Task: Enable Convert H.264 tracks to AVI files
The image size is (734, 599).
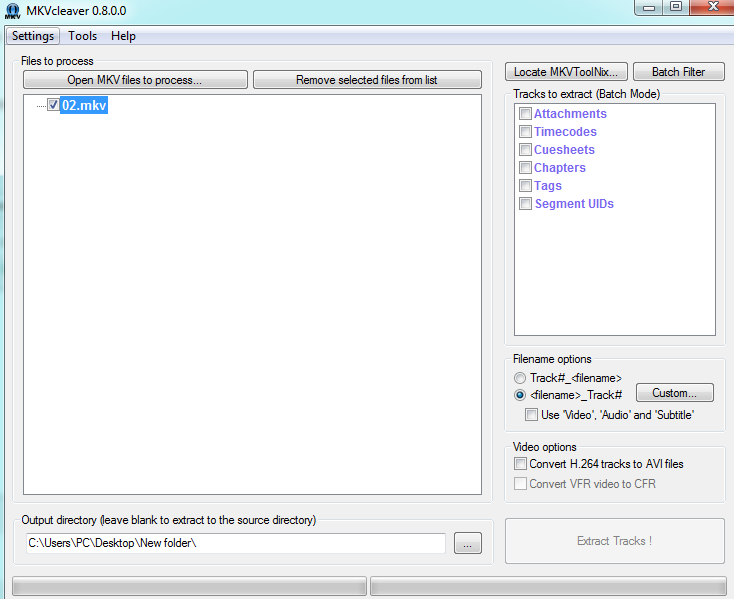Action: 520,464
